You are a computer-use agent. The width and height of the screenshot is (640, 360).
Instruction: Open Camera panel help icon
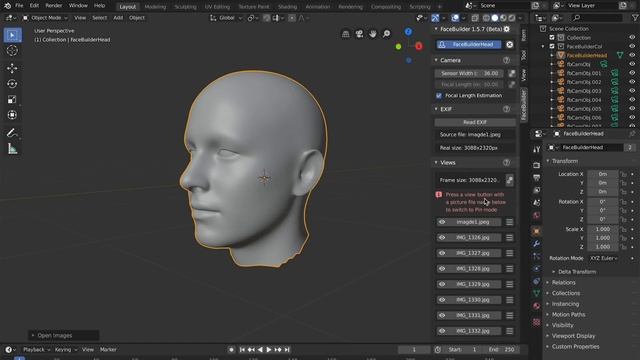point(507,60)
